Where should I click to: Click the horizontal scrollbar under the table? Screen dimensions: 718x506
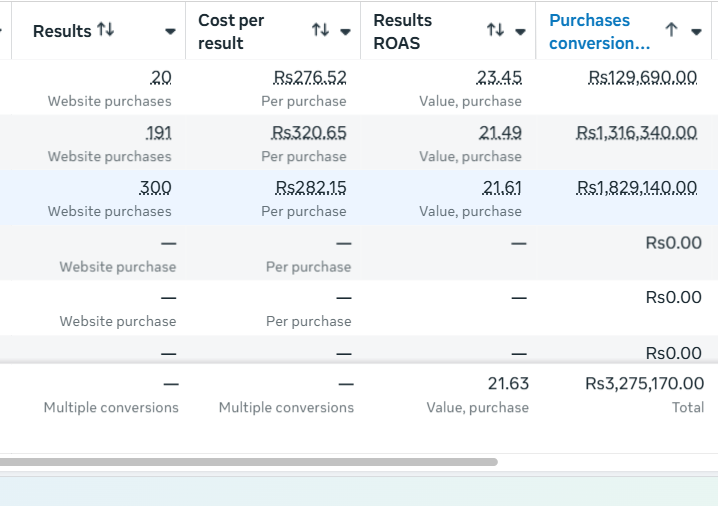[x=248, y=462]
